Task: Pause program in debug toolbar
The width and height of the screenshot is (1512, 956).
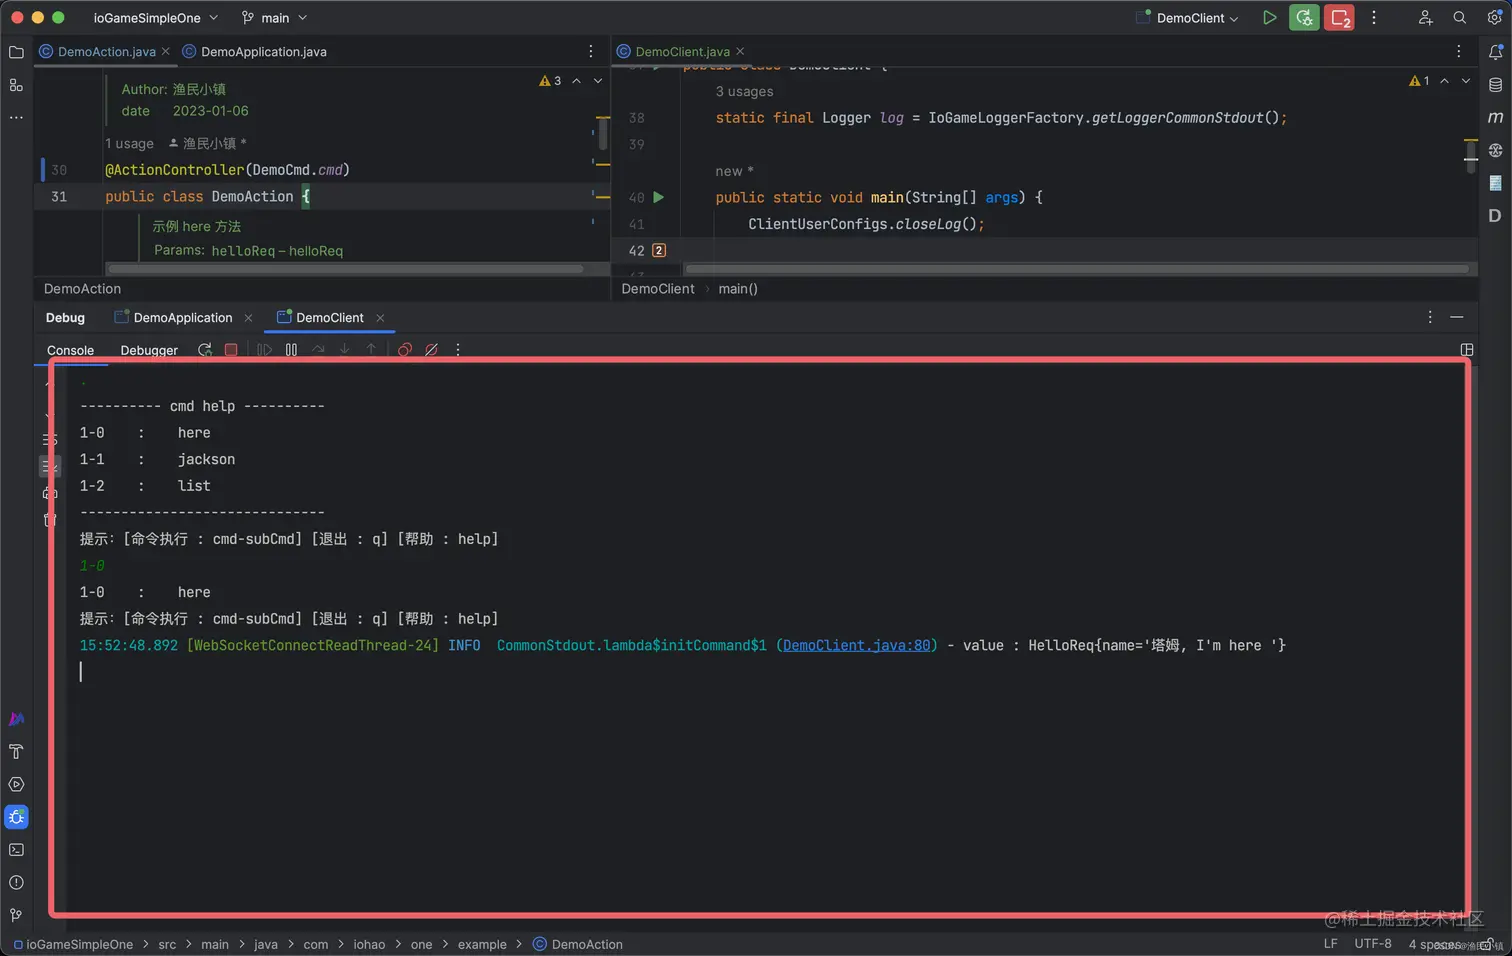Action: point(291,350)
